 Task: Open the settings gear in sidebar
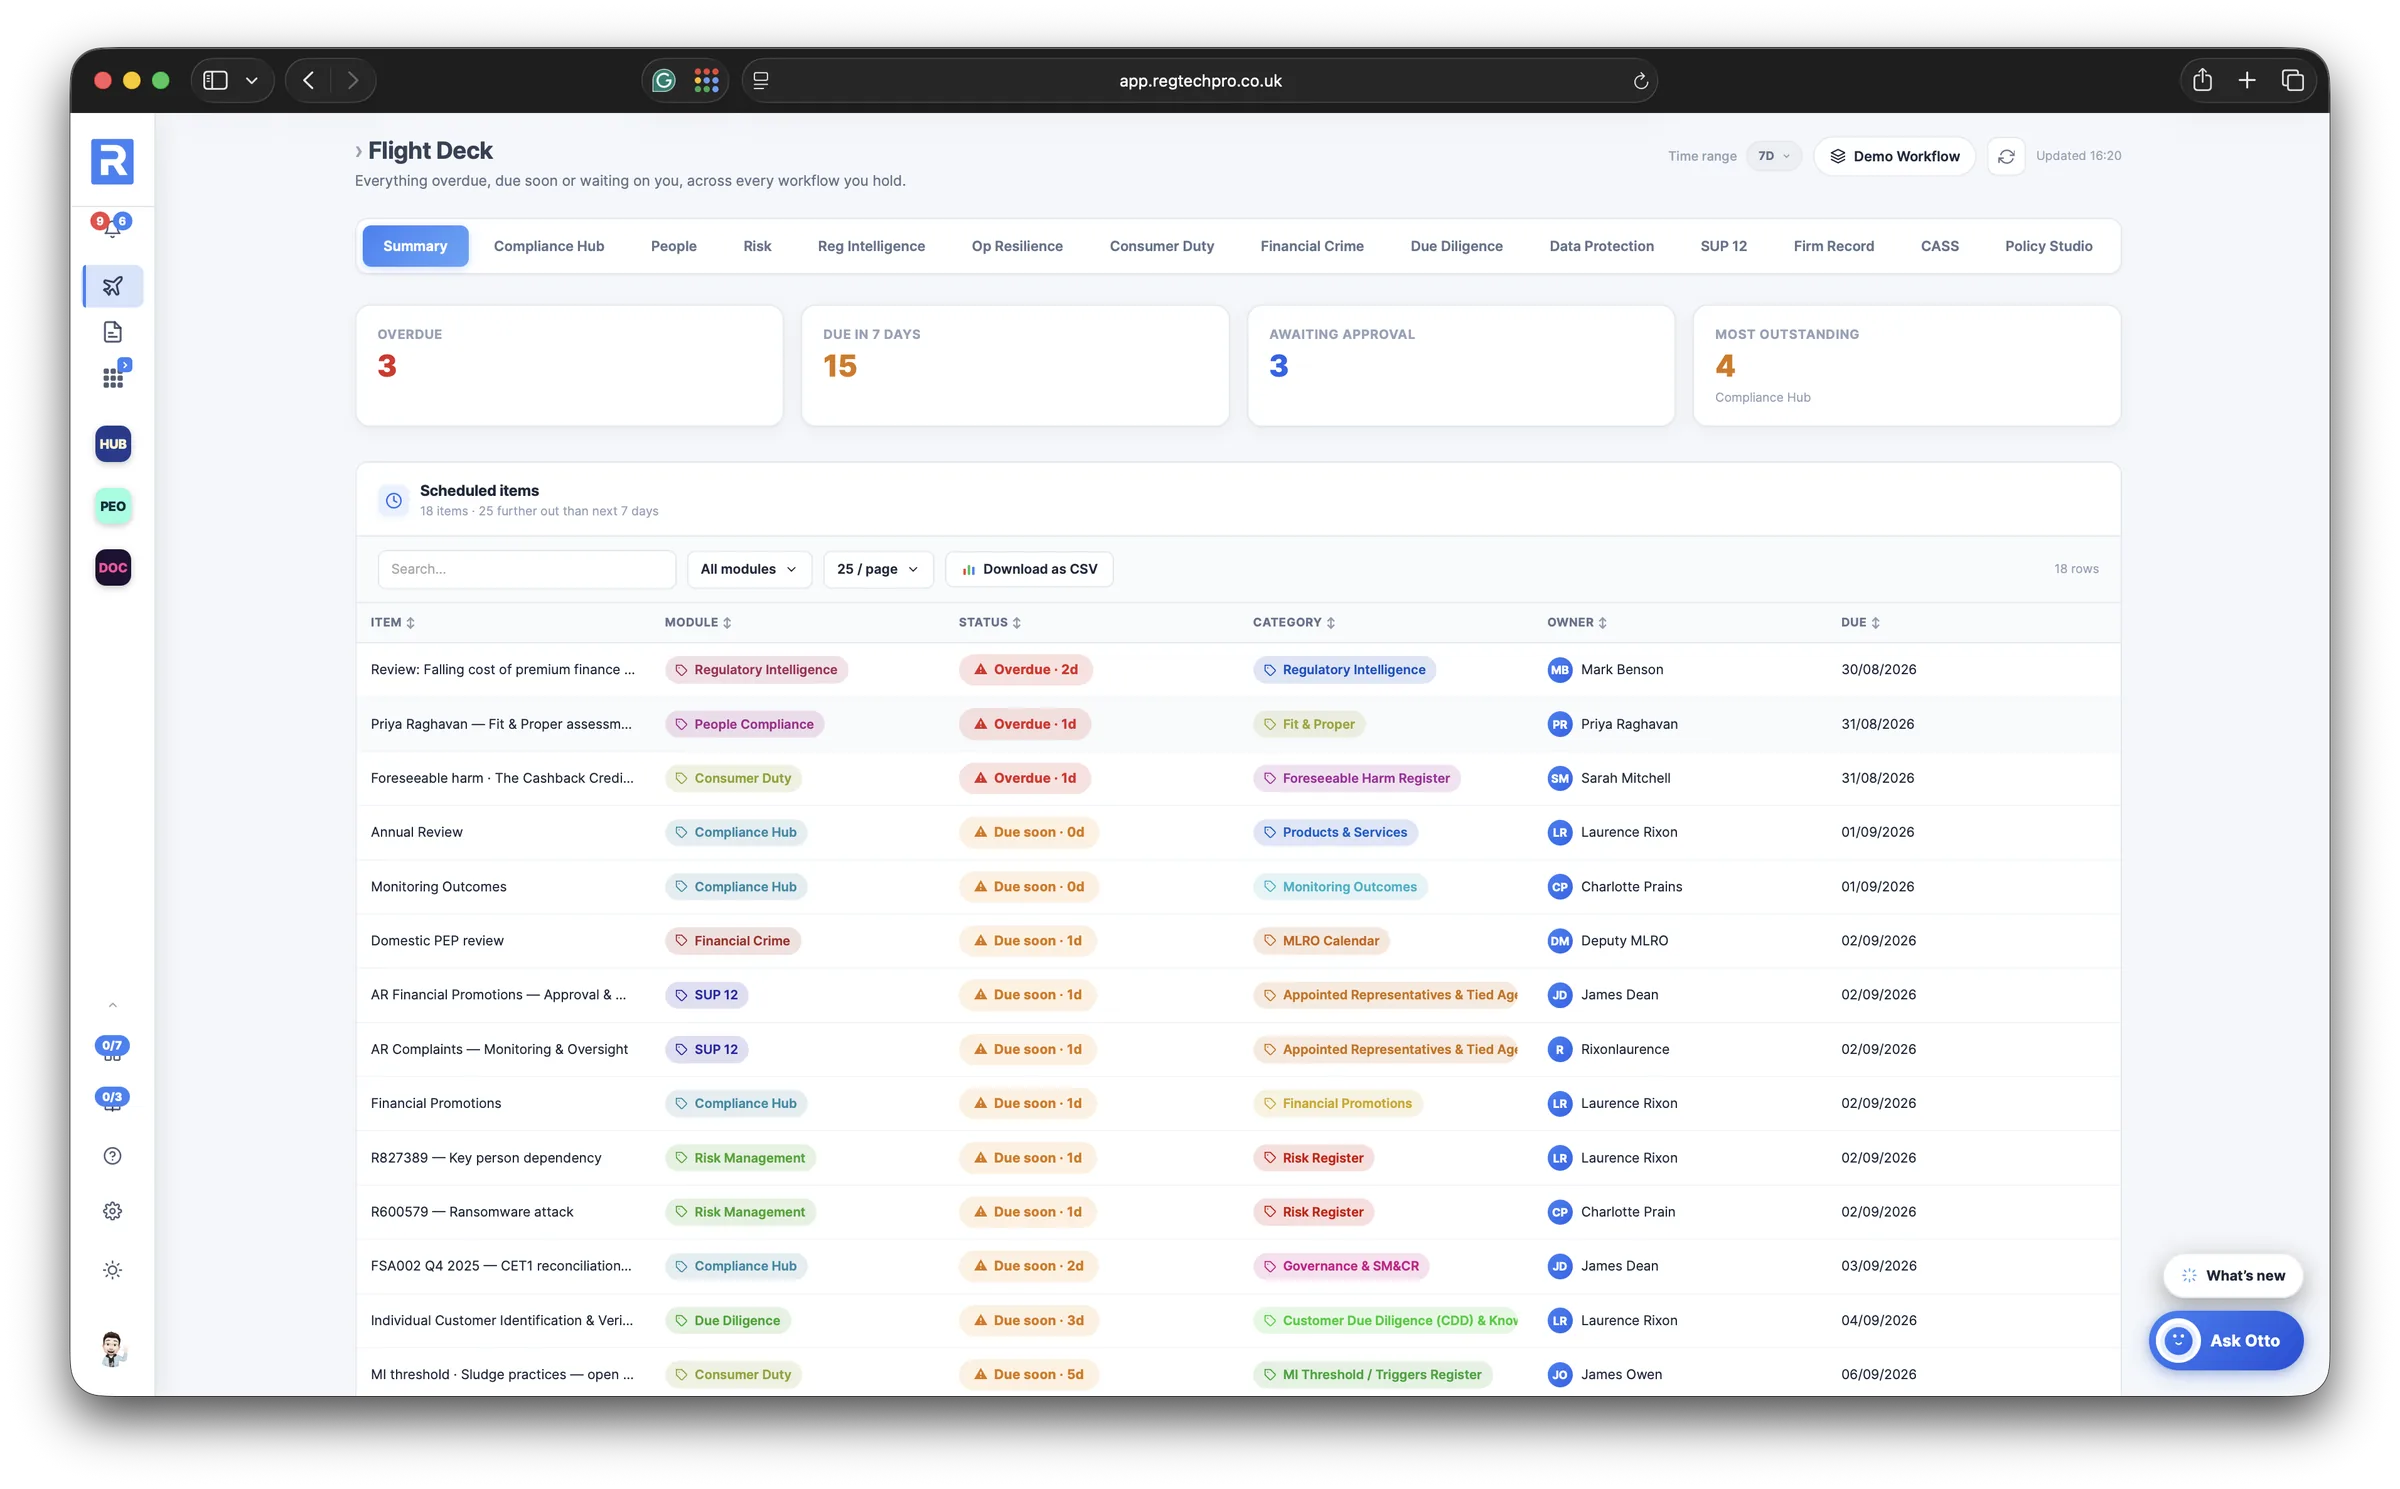click(x=112, y=1211)
